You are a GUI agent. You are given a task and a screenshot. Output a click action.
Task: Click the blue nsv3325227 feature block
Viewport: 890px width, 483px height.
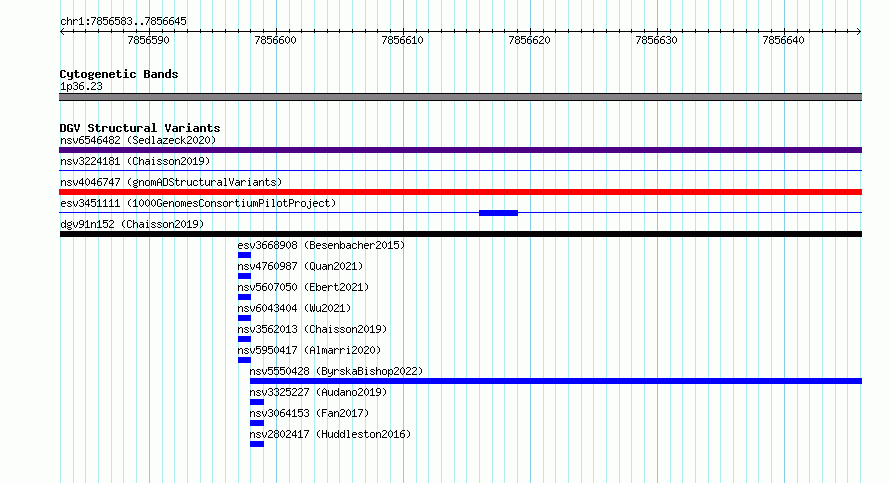pos(257,402)
